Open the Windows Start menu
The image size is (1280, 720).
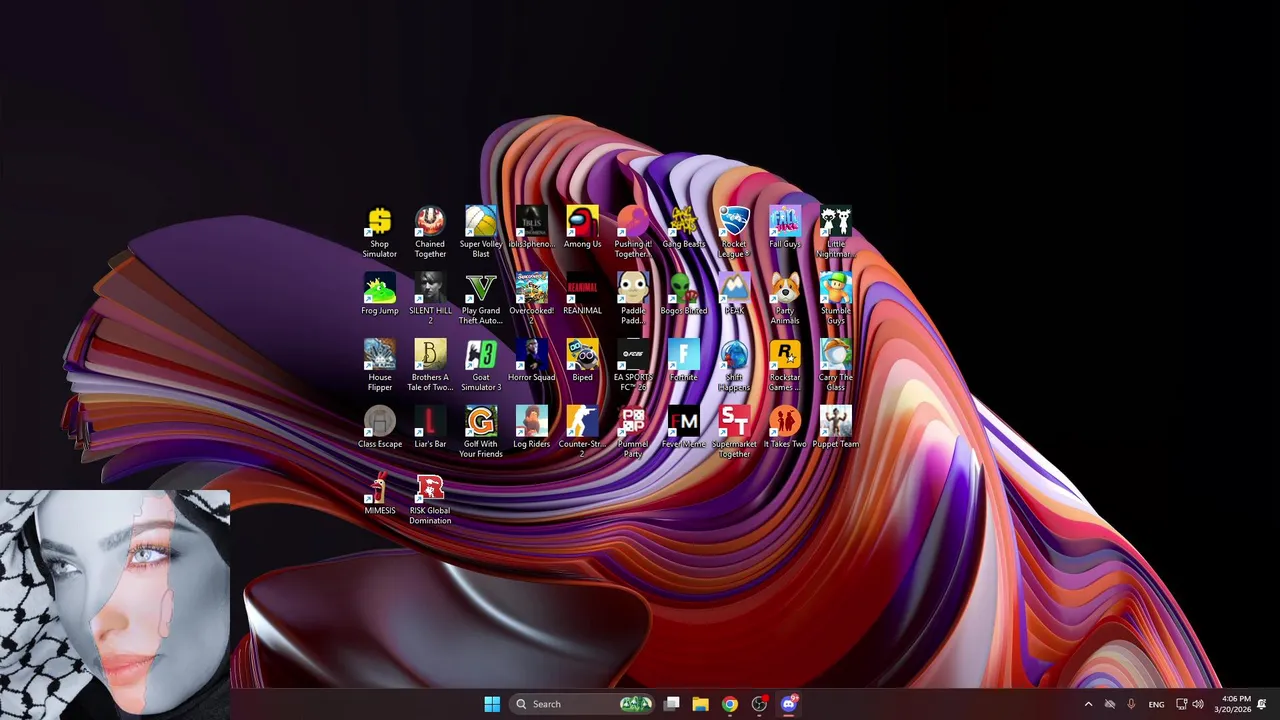click(492, 704)
